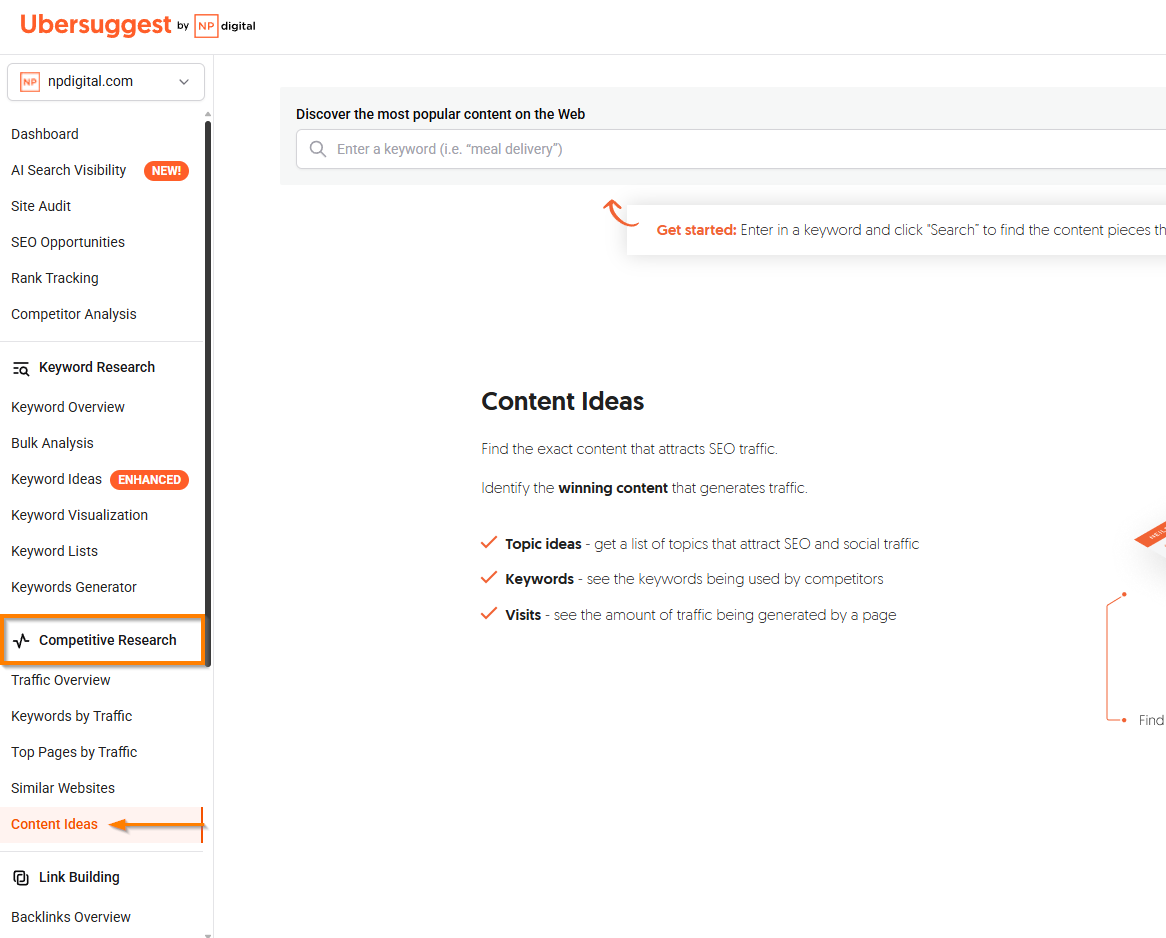Click the Visits checkmark icon

(489, 614)
